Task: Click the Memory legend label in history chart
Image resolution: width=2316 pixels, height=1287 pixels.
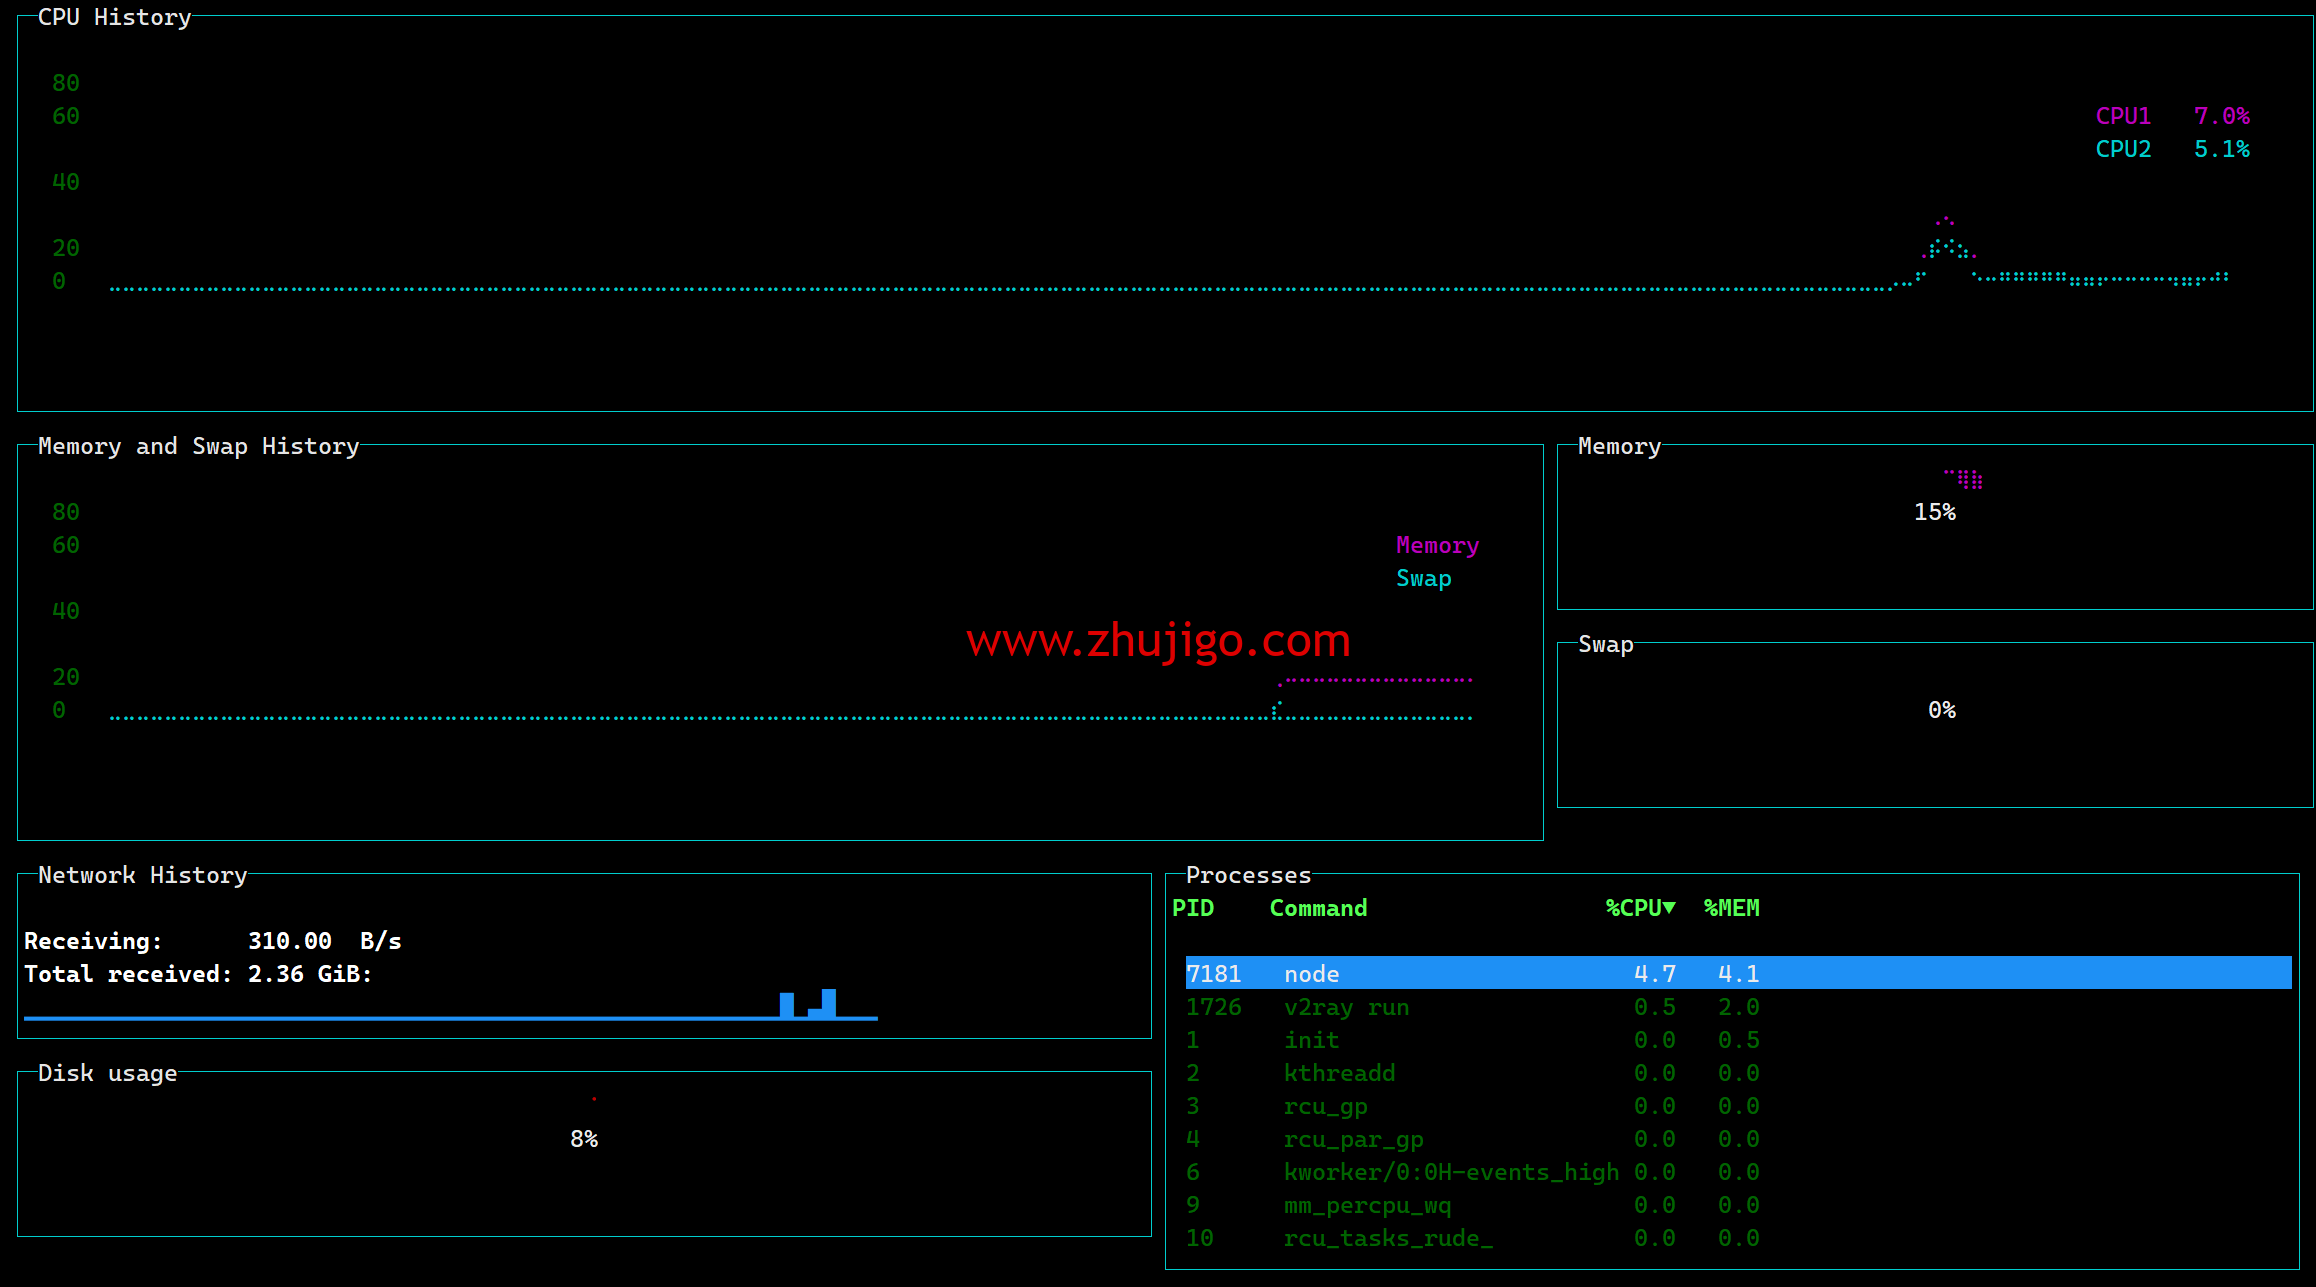Action: pos(1437,545)
